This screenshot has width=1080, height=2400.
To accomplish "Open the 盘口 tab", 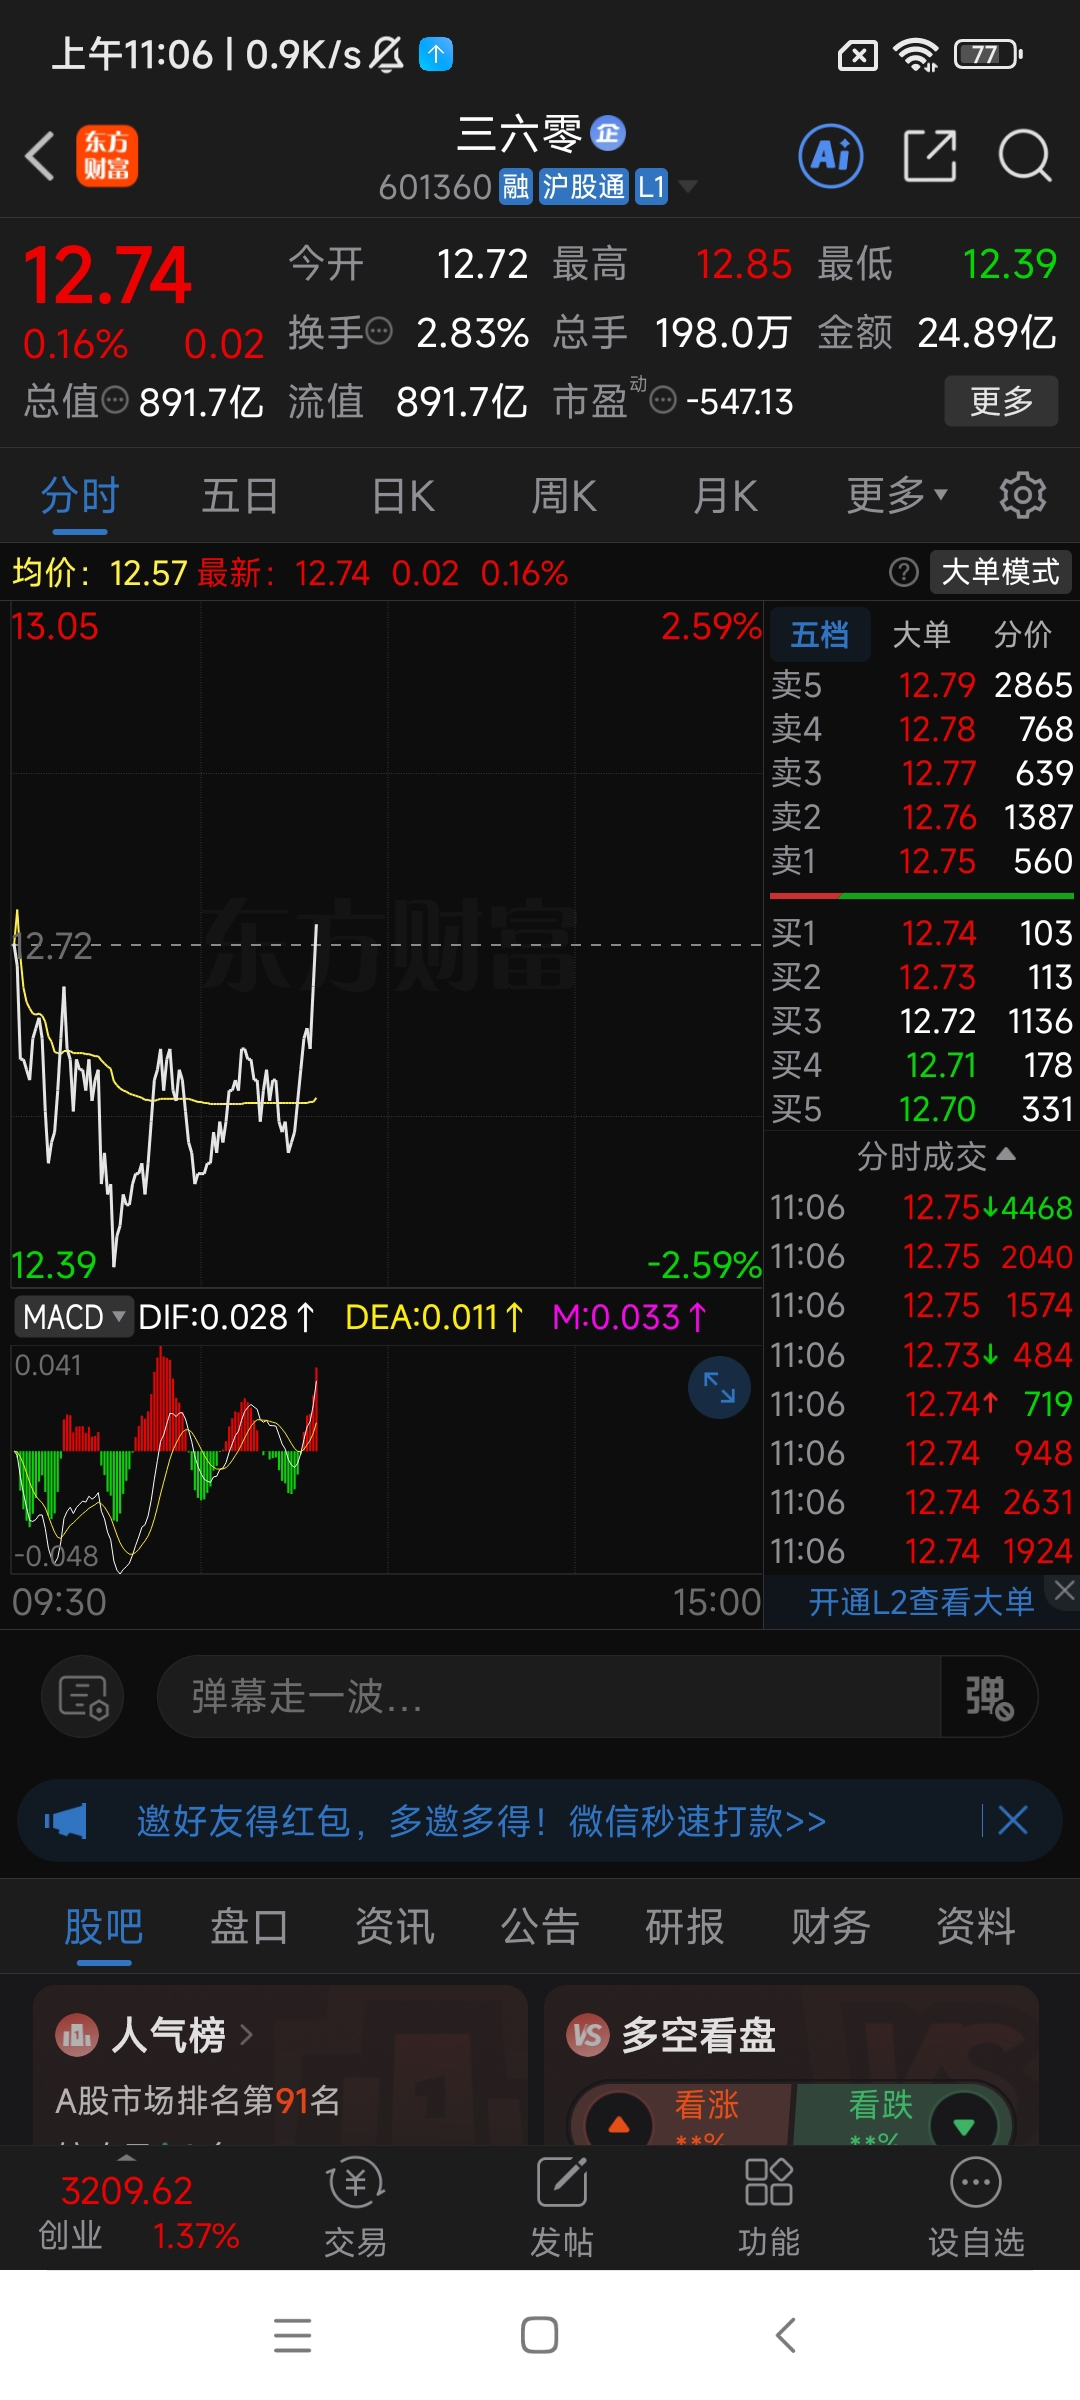I will 249,1927.
